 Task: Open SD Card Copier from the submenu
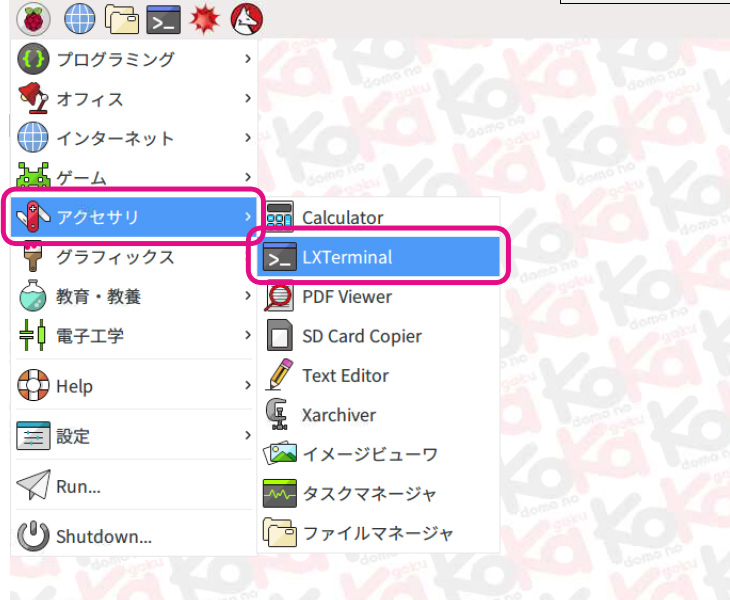pos(379,336)
